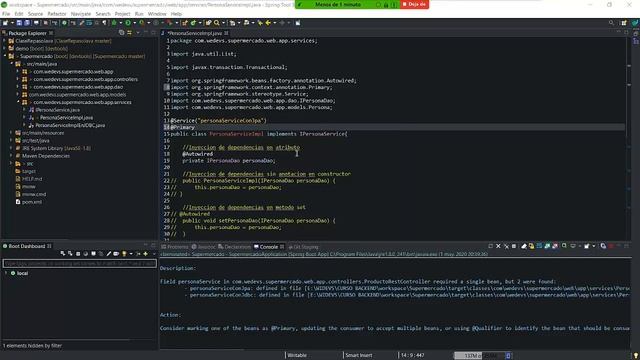The width and height of the screenshot is (640, 360).
Task: Open the Window menu
Action: [157, 14]
